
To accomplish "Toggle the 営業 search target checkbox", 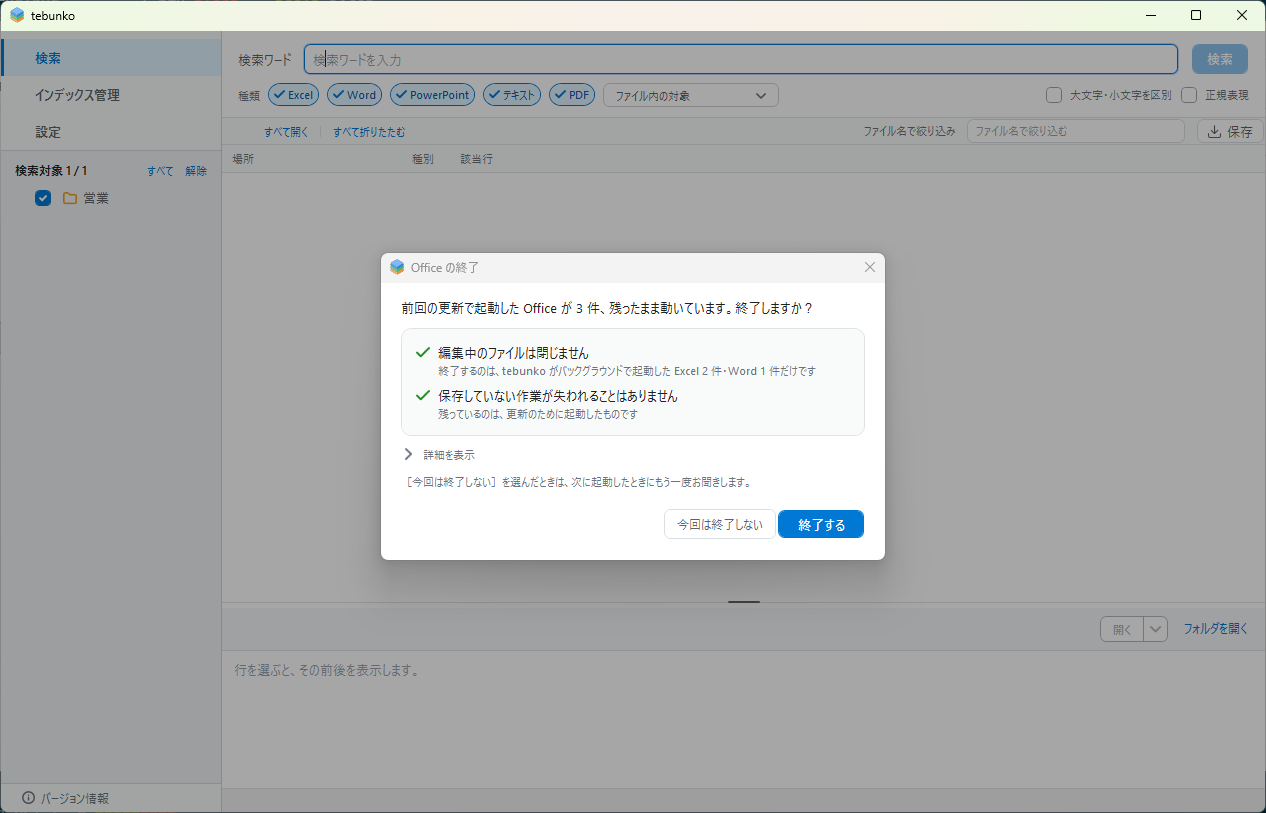I will (x=43, y=198).
